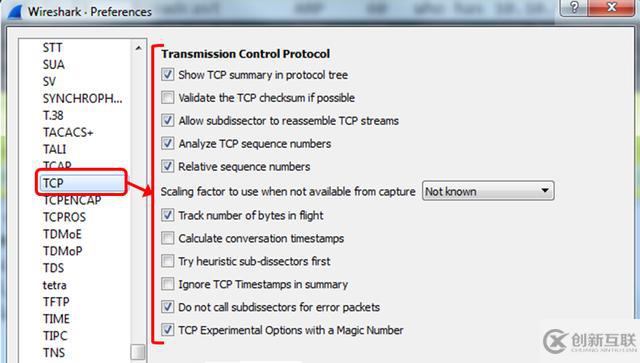Click the Wireshark fin icon in title bar
Viewport: 640px width, 363px height.
[x=15, y=11]
